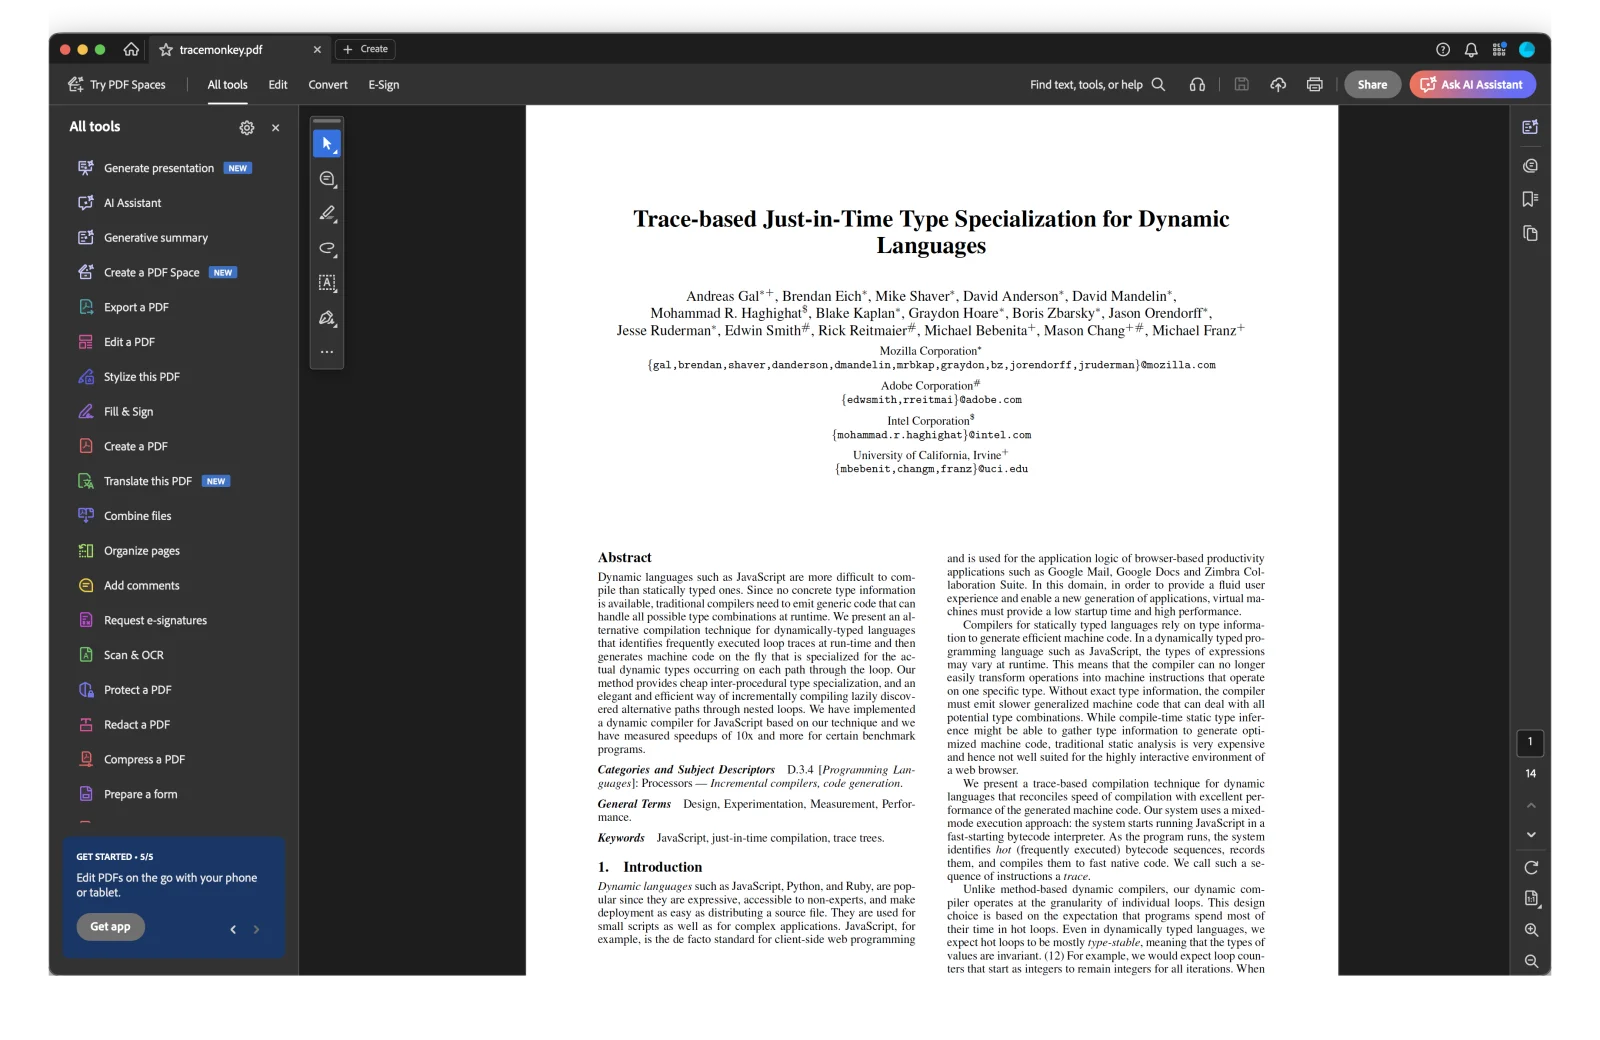
Task: Open the user profile avatar
Action: coord(1527,49)
